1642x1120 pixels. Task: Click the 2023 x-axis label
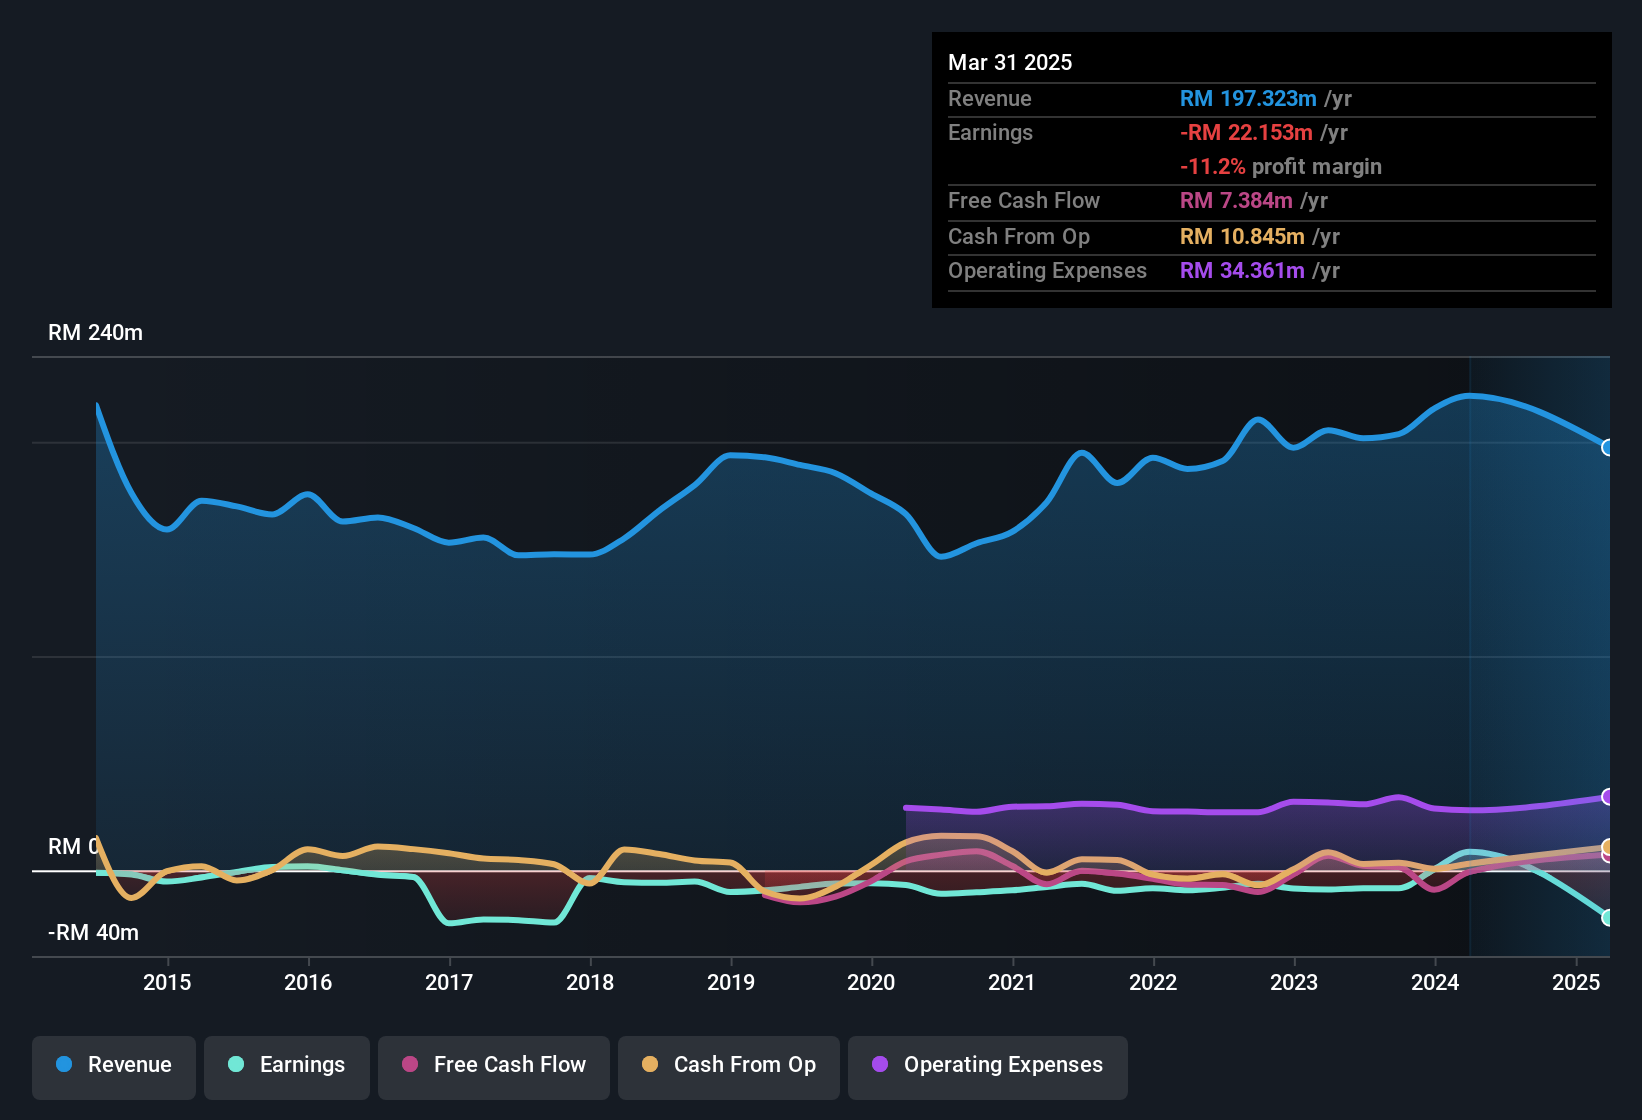pyautogui.click(x=1294, y=982)
